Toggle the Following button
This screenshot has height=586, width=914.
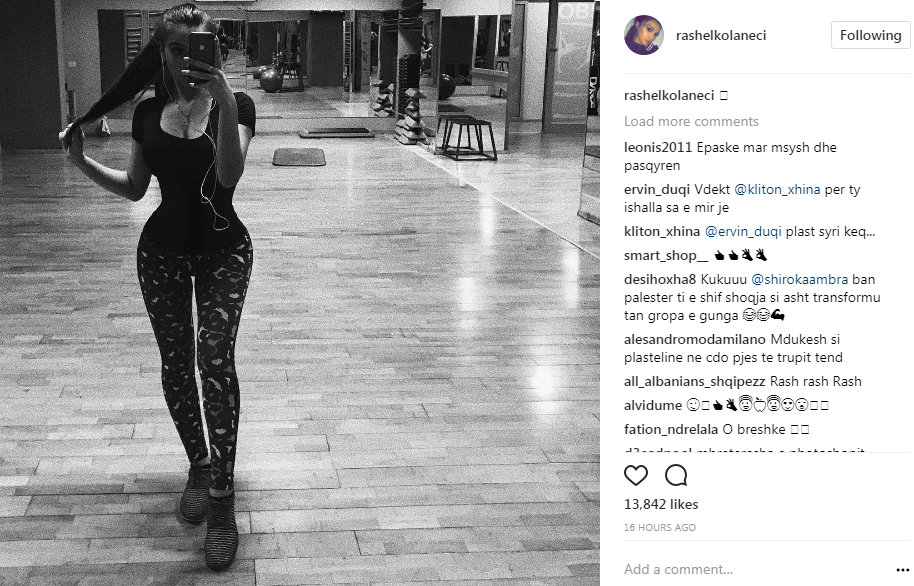coord(870,35)
